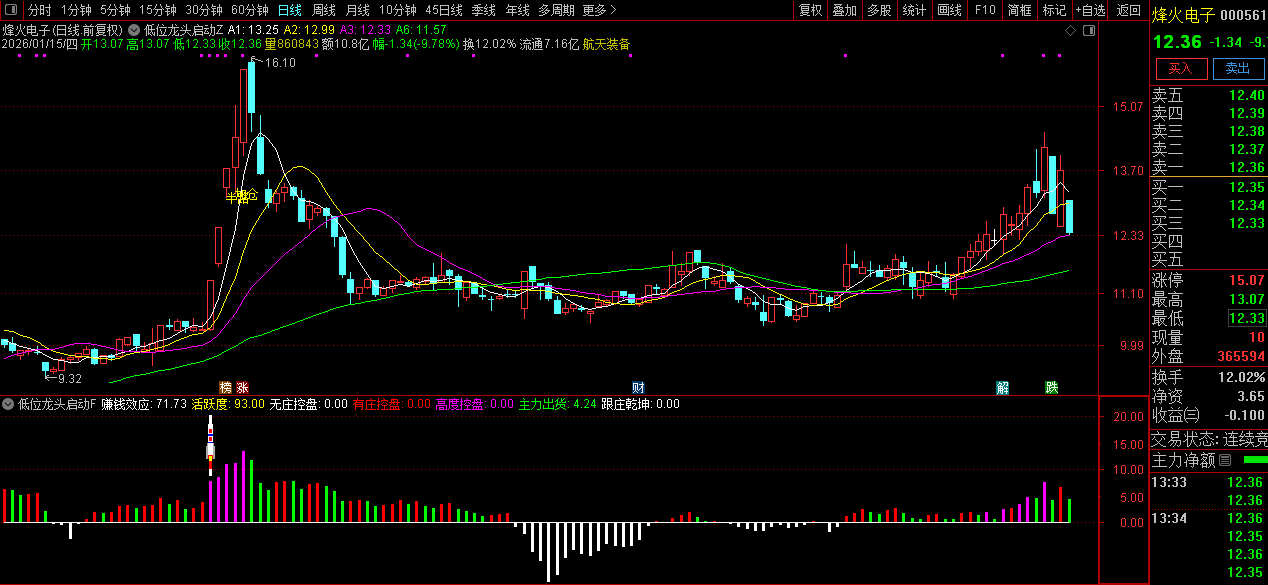Click the 跌 marker on chart bottom
Viewport: 1268px width, 585px height.
[x=1051, y=387]
